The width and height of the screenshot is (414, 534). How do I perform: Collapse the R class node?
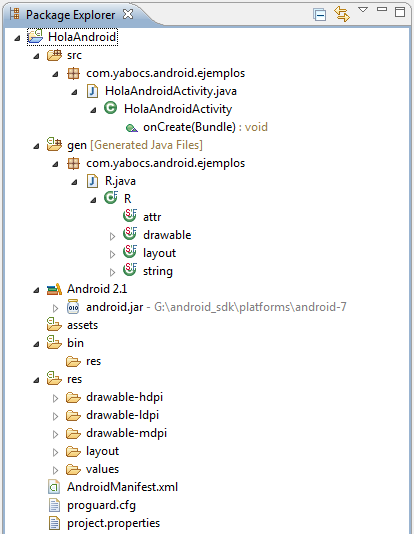click(x=94, y=201)
